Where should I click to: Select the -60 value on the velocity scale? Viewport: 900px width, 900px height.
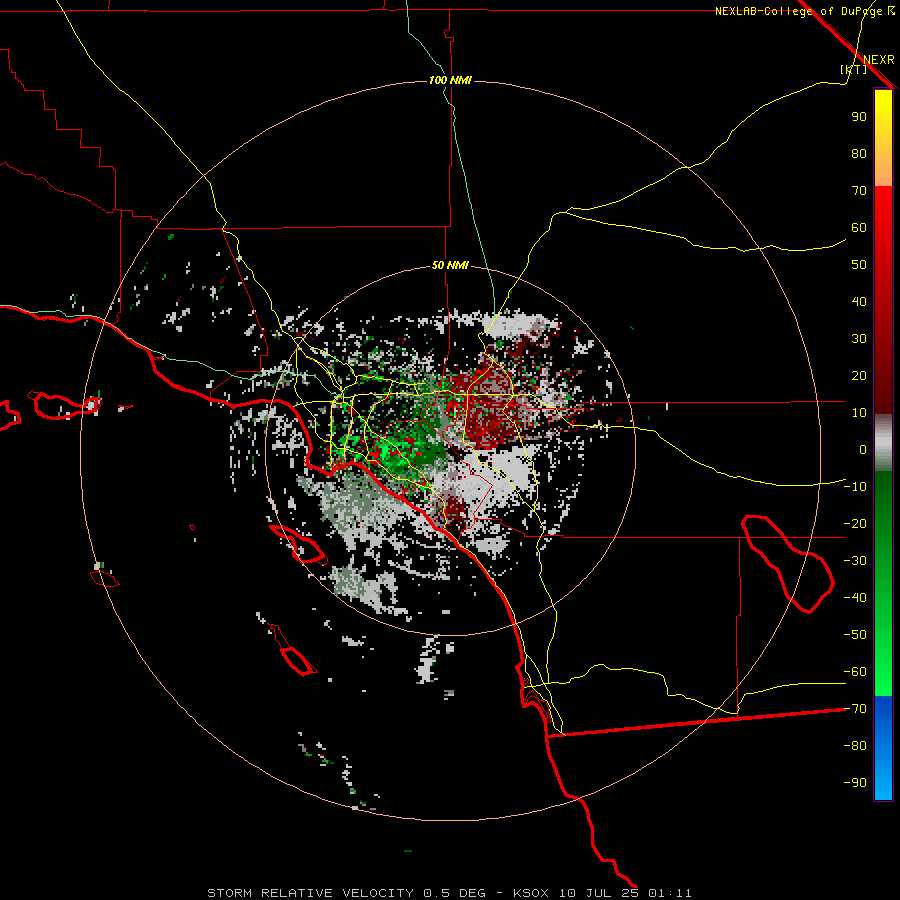pyautogui.click(x=855, y=672)
